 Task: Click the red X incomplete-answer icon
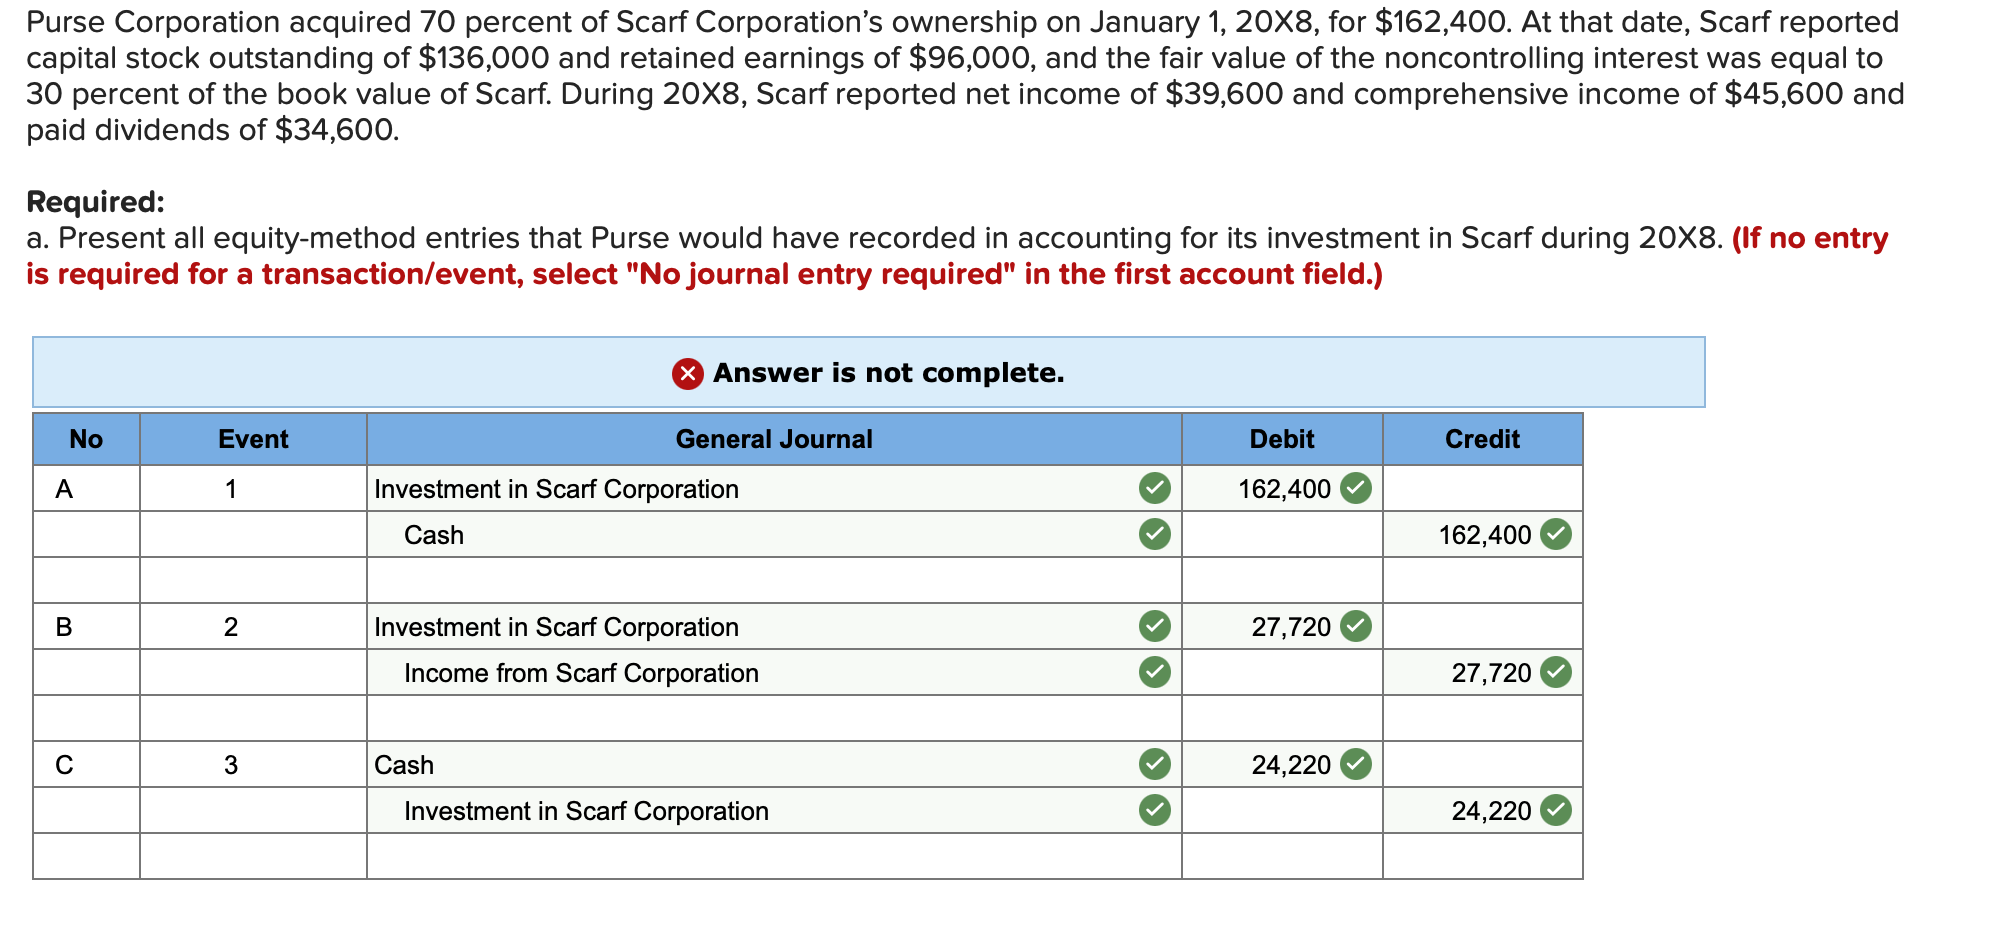[x=688, y=373]
